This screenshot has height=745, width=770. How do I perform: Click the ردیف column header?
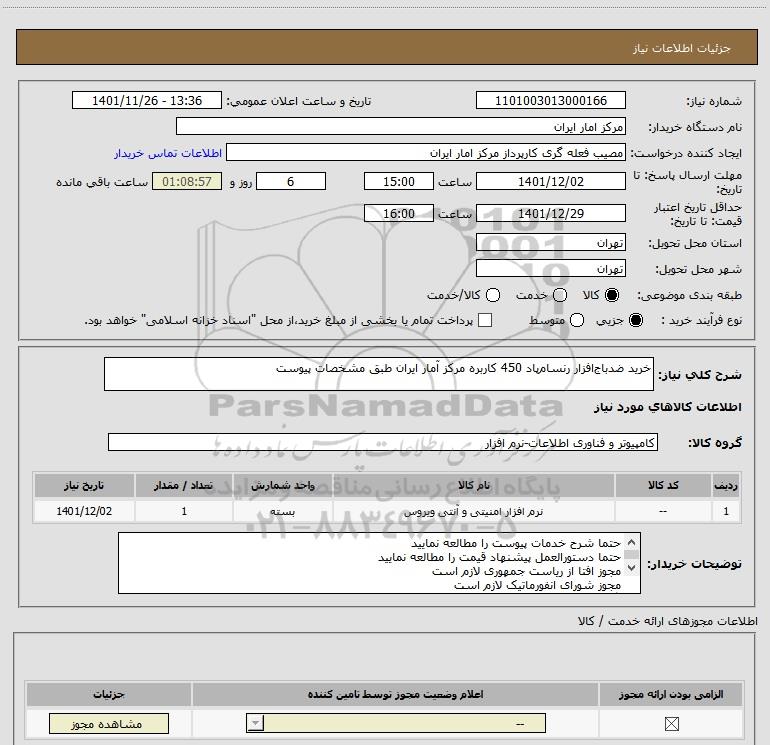click(x=726, y=485)
